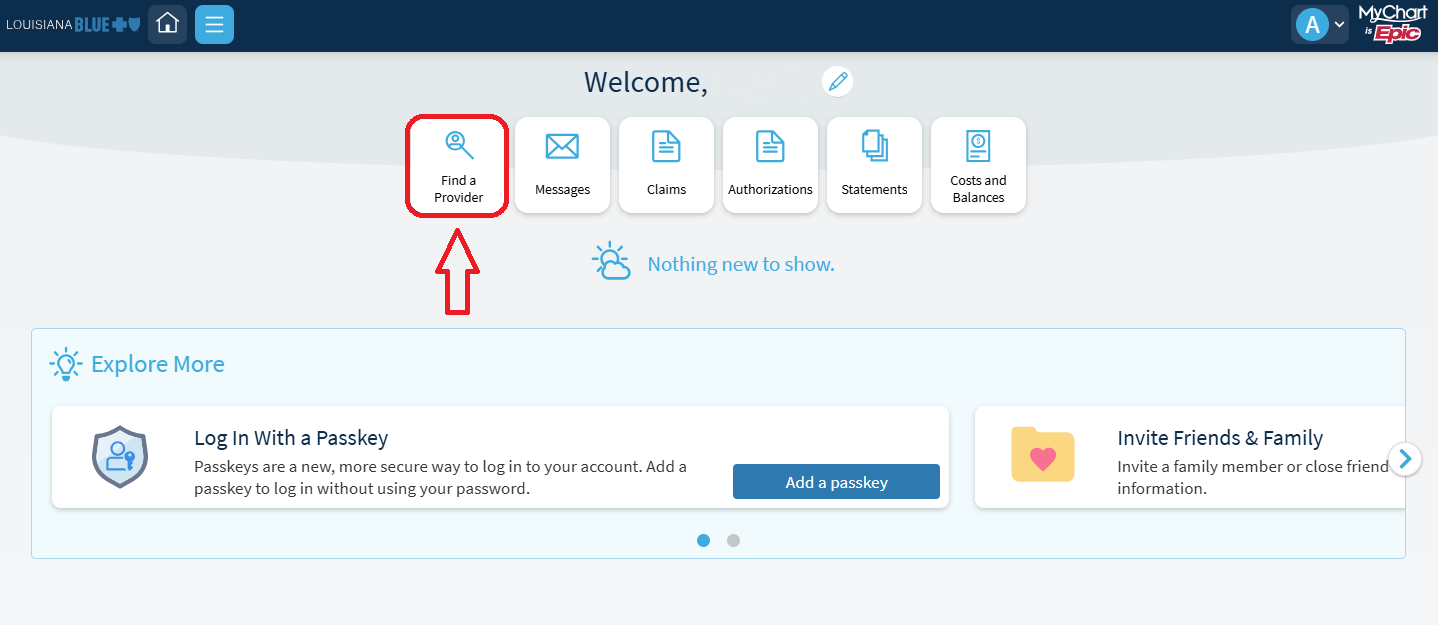This screenshot has width=1438, height=625.
Task: Click the MyChart is Epic logo
Action: tap(1393, 23)
